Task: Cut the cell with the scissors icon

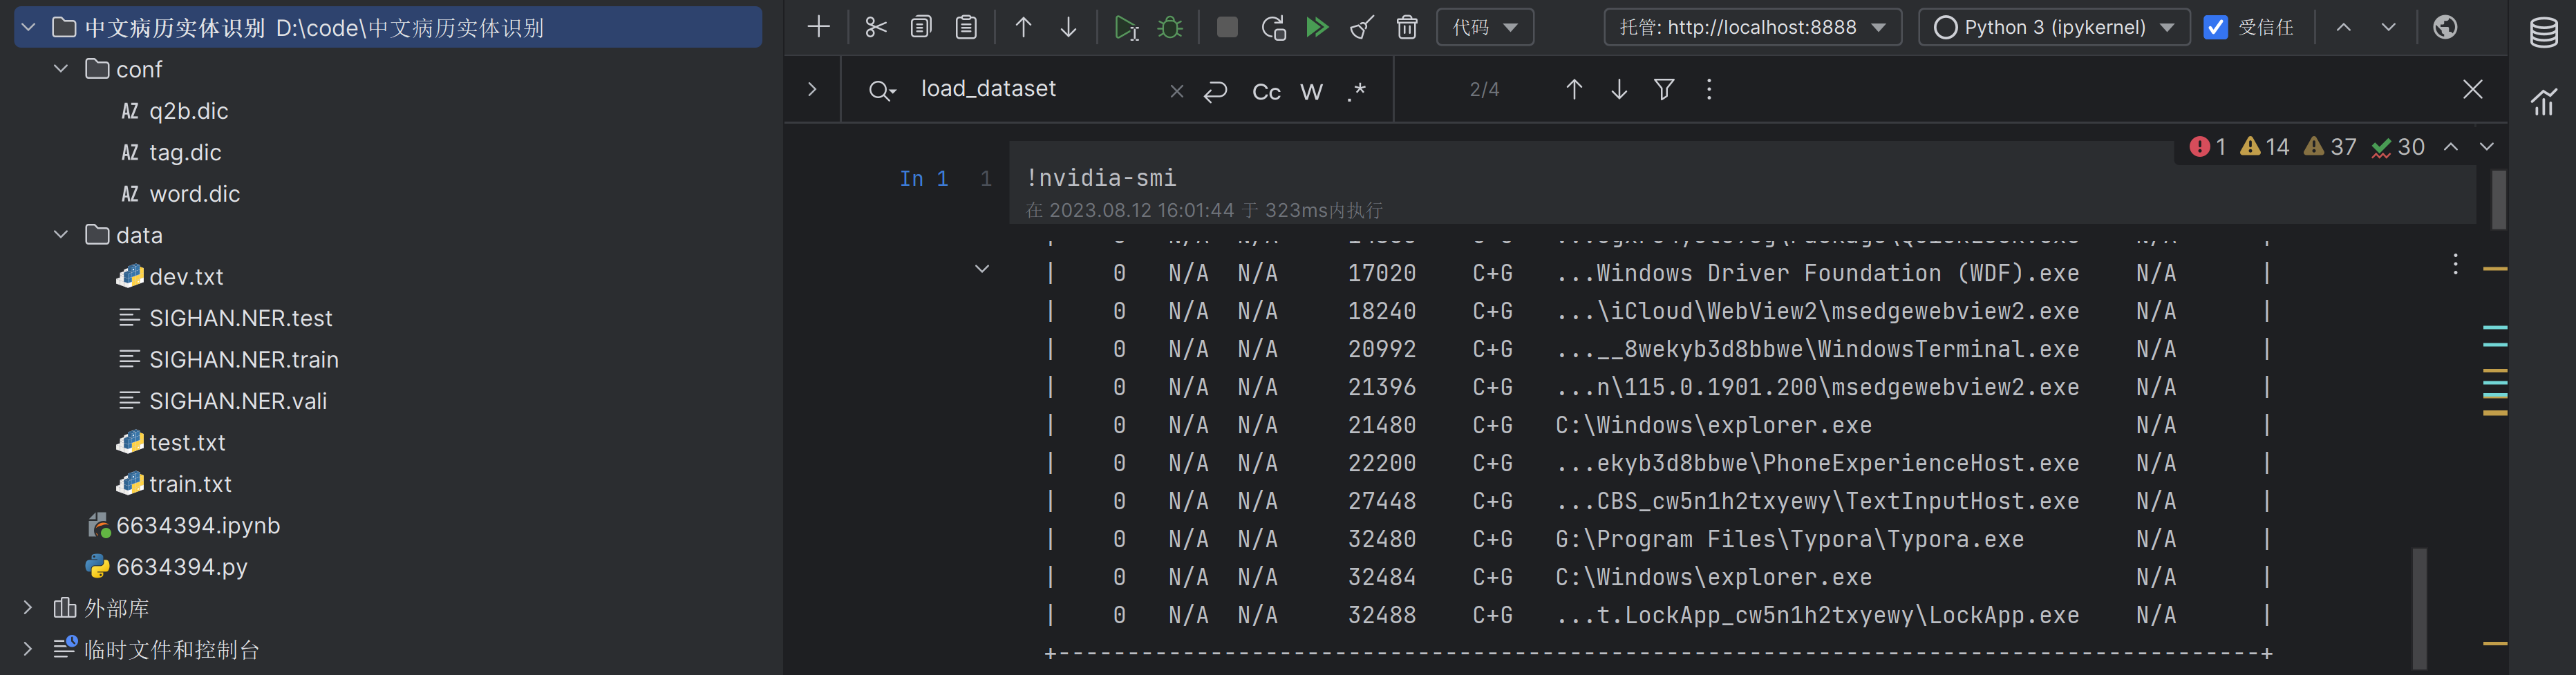Action: click(x=875, y=27)
